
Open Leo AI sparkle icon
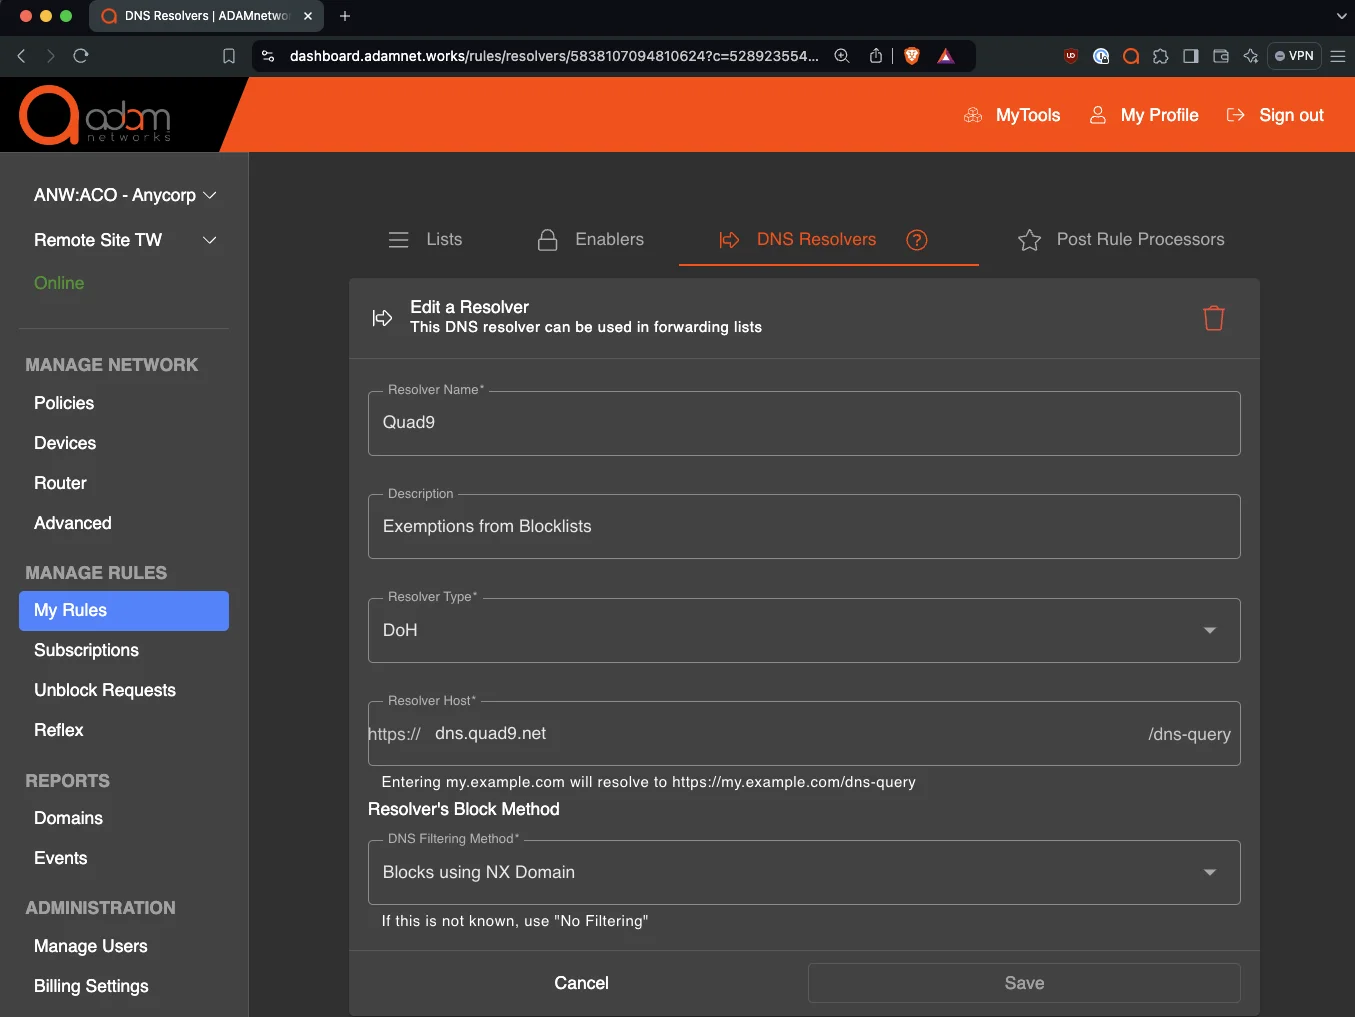1250,56
